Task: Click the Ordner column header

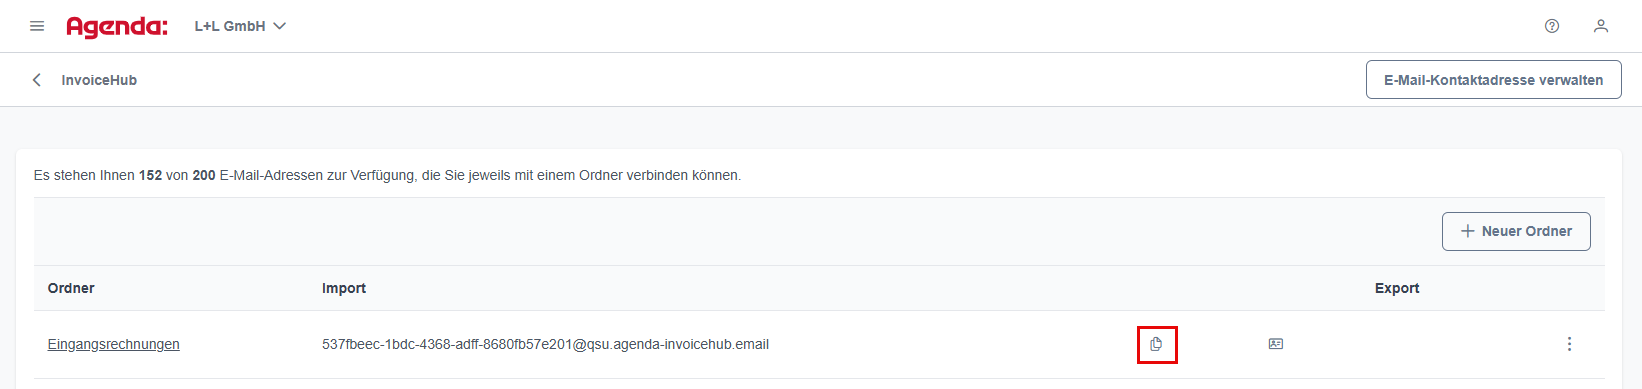Action: click(71, 288)
